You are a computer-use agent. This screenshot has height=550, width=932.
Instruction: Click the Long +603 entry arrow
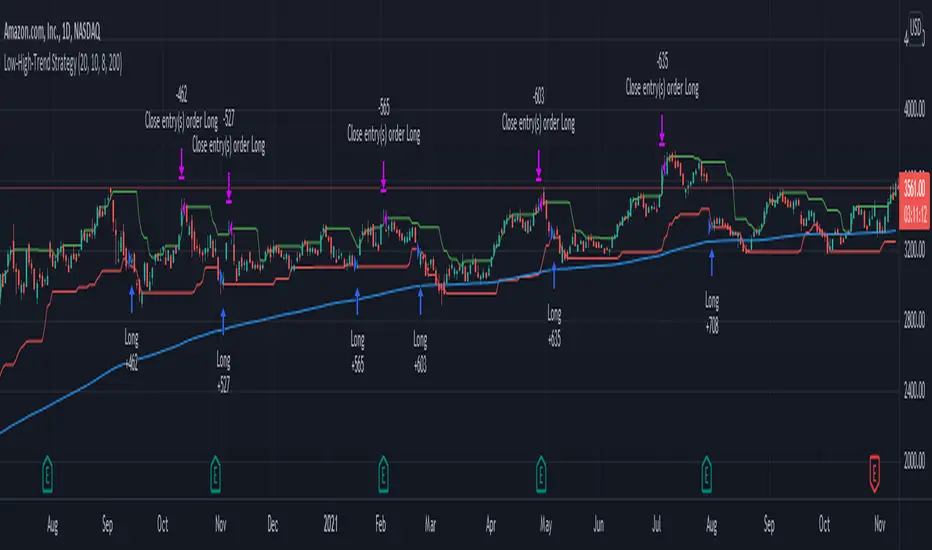pos(420,301)
